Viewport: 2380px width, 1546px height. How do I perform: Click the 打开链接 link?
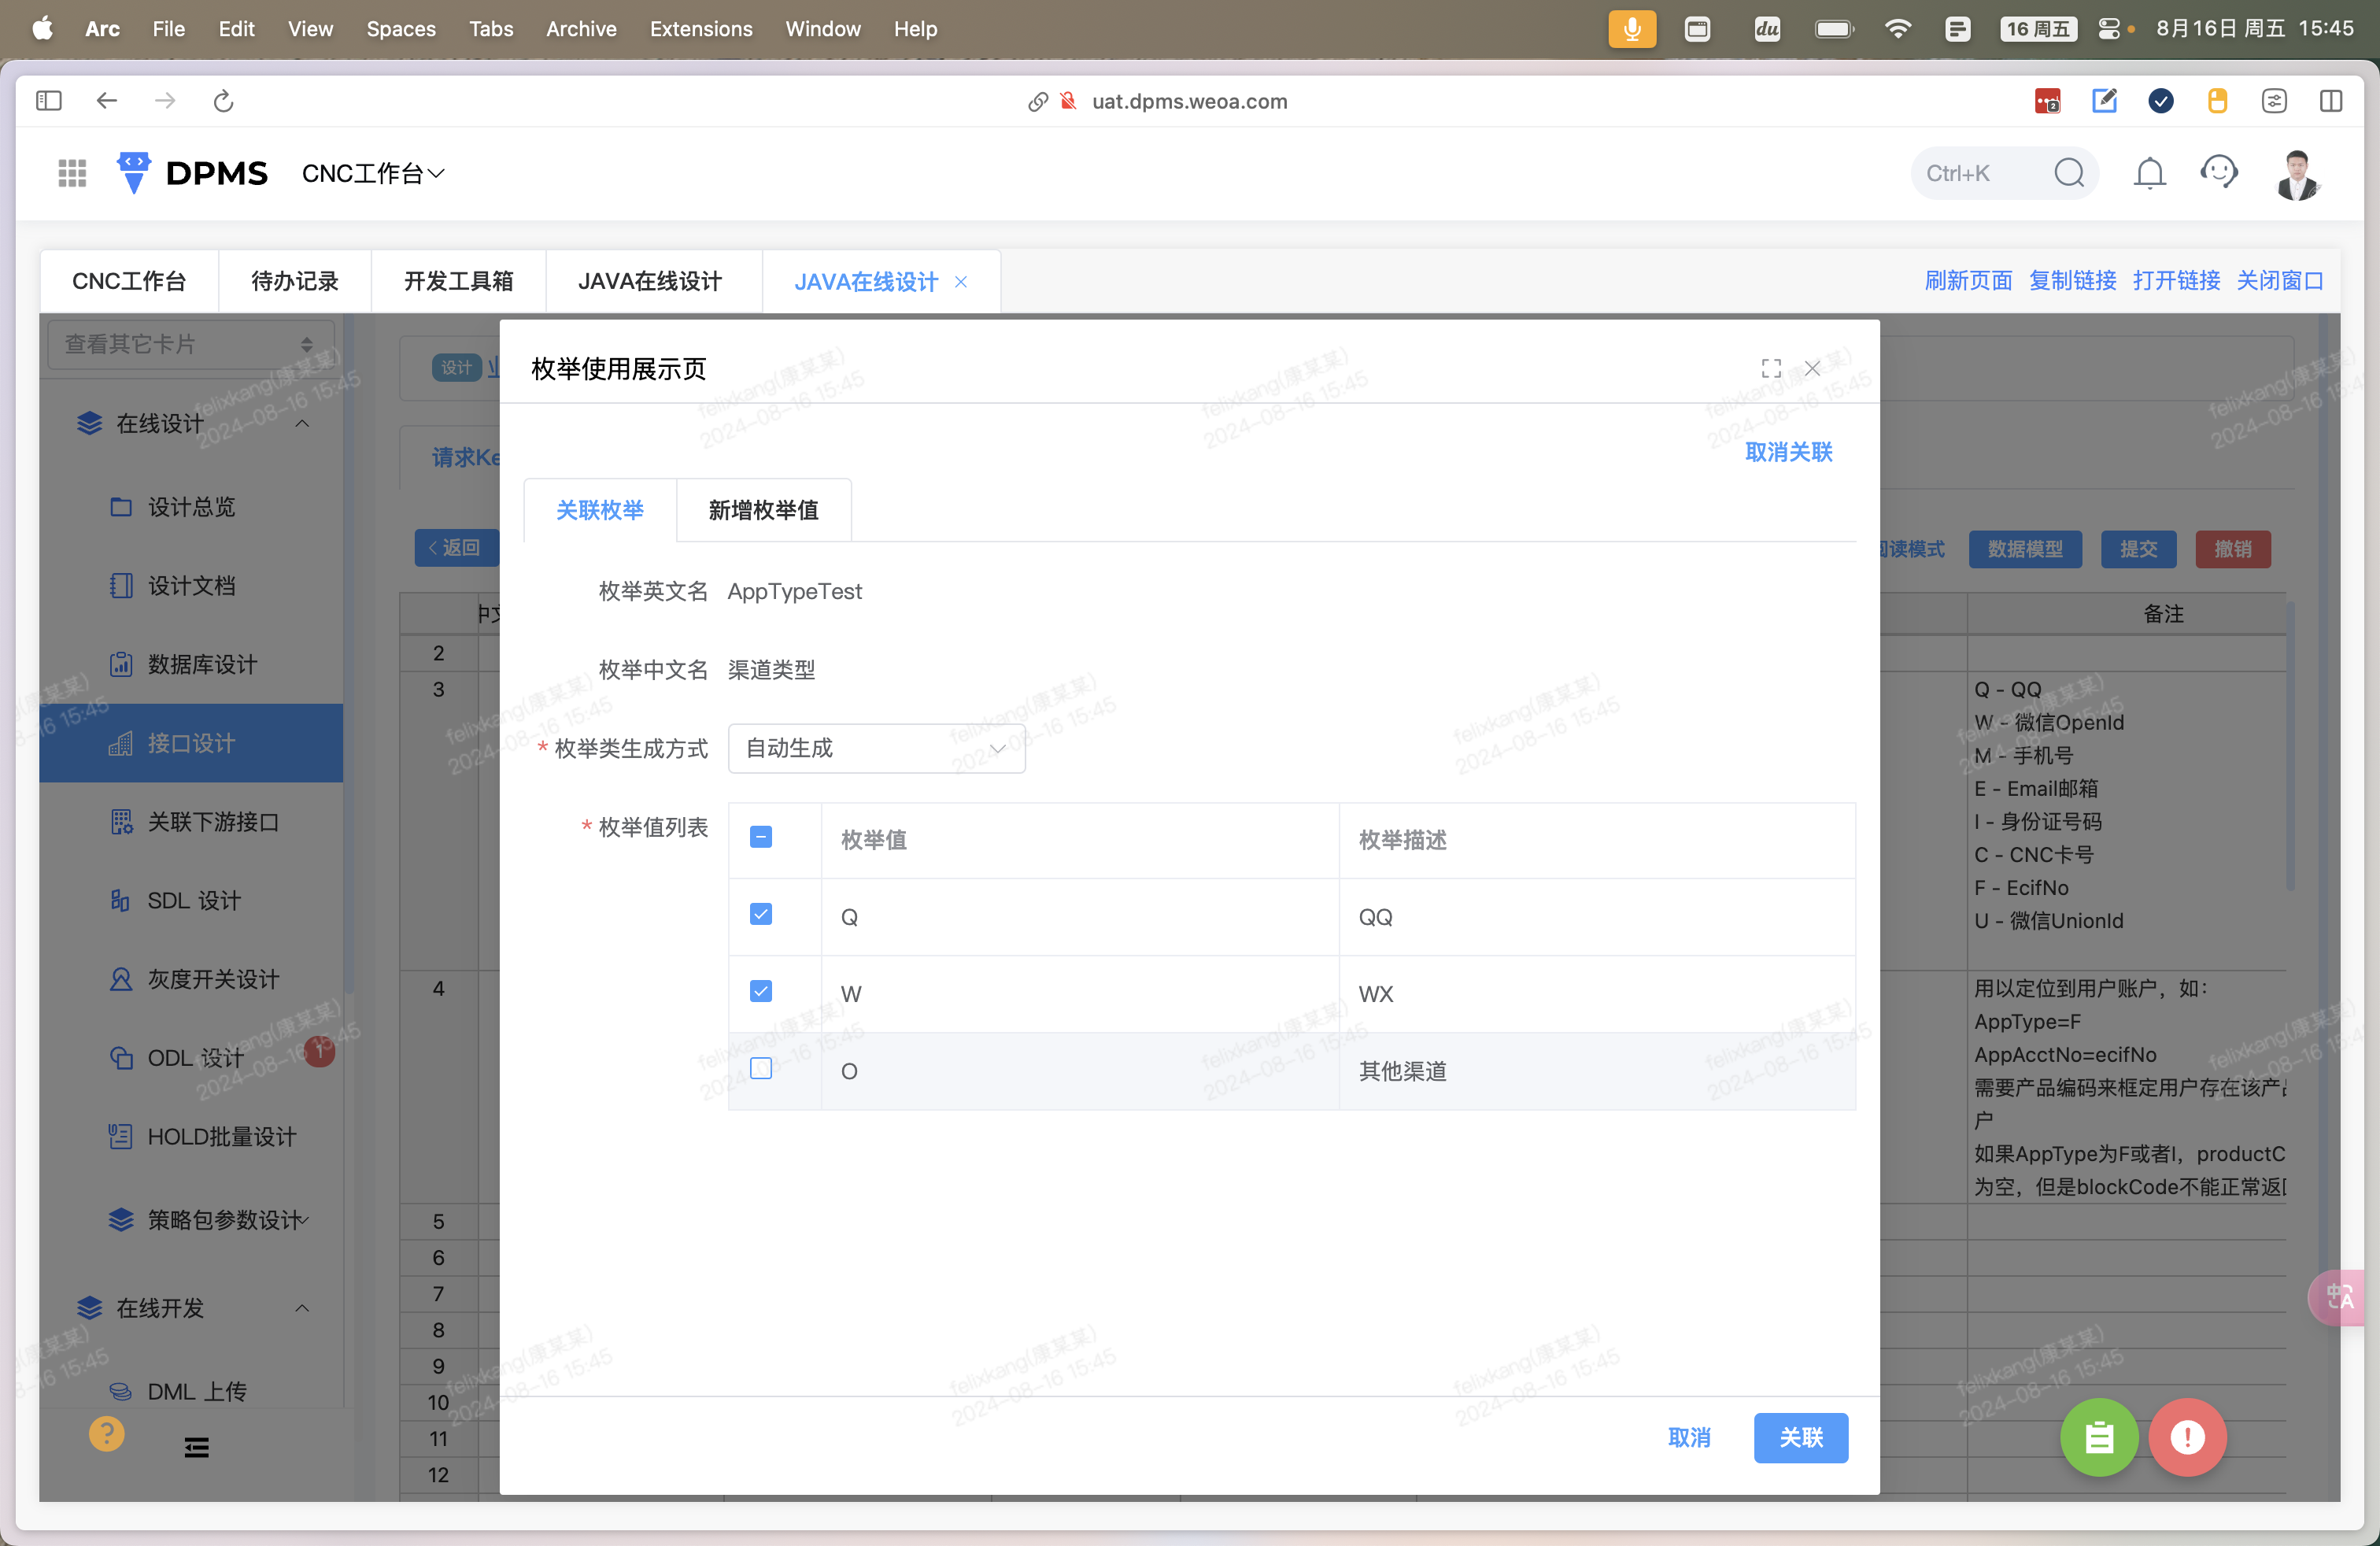[x=2177, y=281]
